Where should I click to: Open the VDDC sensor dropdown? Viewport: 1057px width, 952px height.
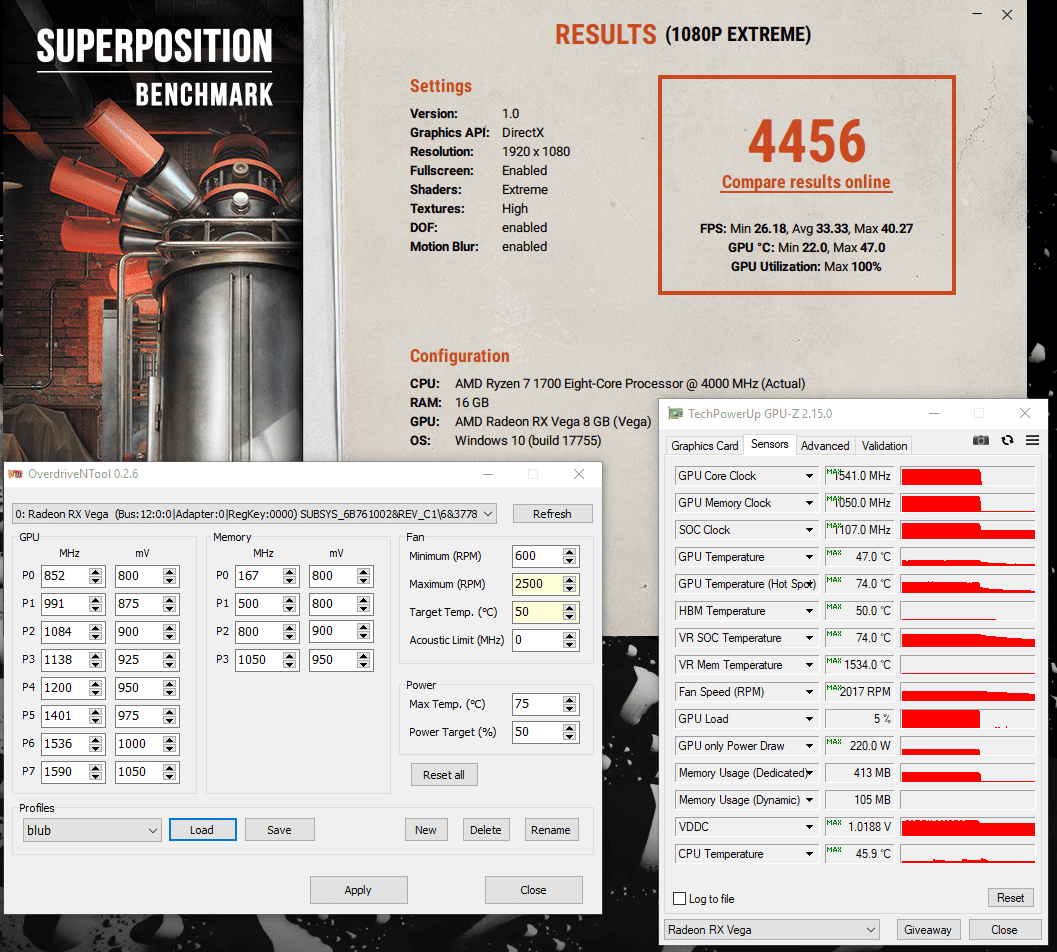(809, 827)
